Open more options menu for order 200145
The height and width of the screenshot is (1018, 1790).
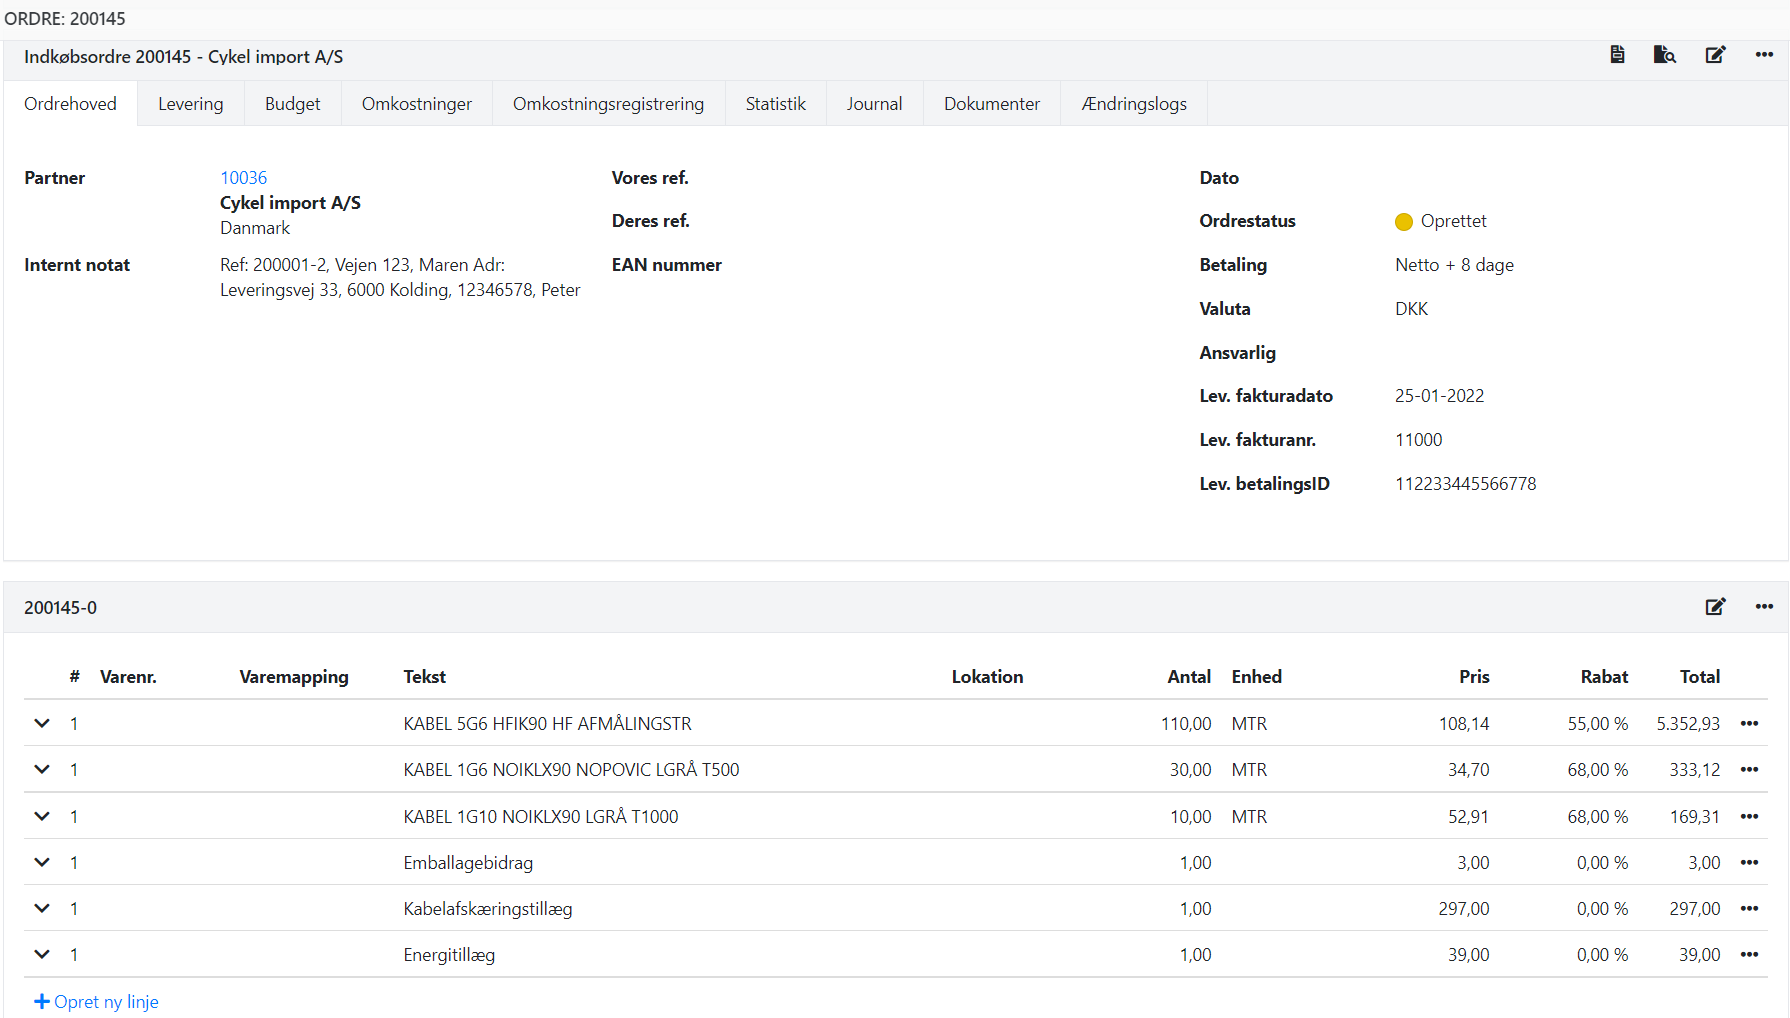[1764, 55]
